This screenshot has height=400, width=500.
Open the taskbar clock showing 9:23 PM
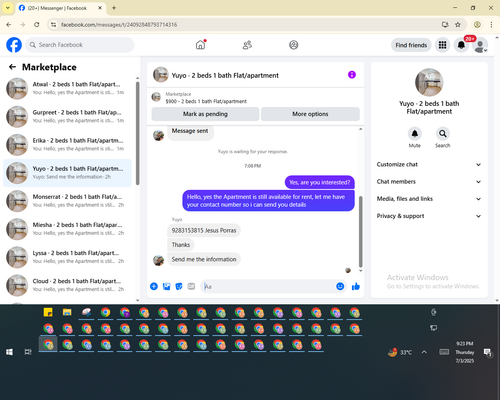click(x=465, y=352)
